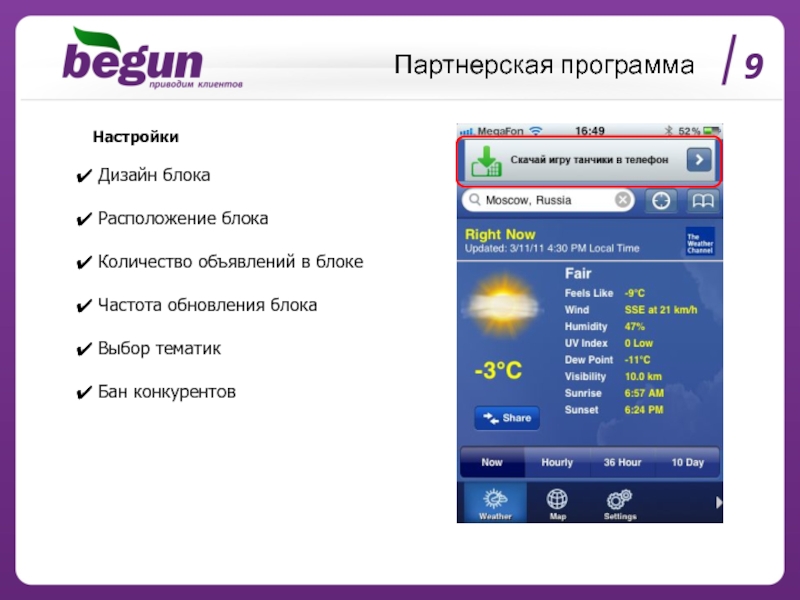Viewport: 800px width, 600px height.
Task: Click the Begun logo
Action: (x=152, y=58)
